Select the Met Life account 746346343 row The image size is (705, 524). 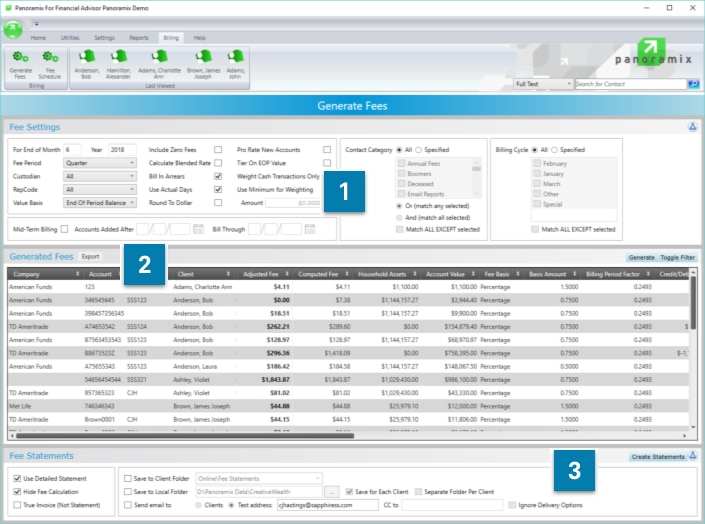click(x=348, y=406)
